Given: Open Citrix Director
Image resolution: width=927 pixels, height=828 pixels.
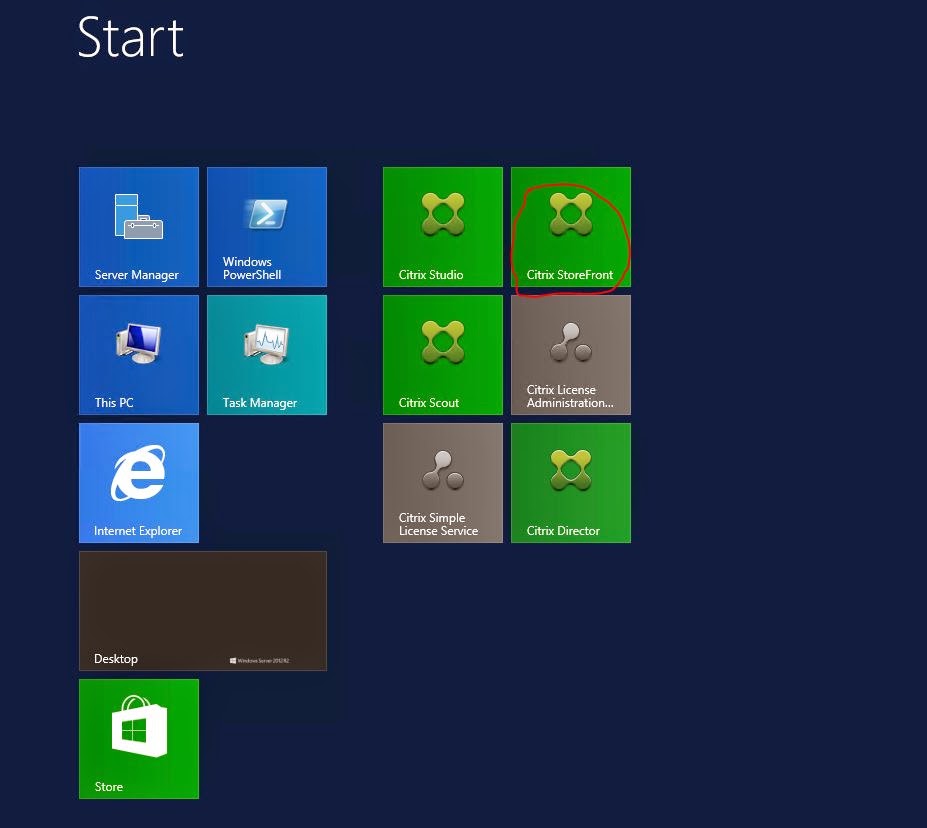Looking at the screenshot, I should tap(570, 482).
